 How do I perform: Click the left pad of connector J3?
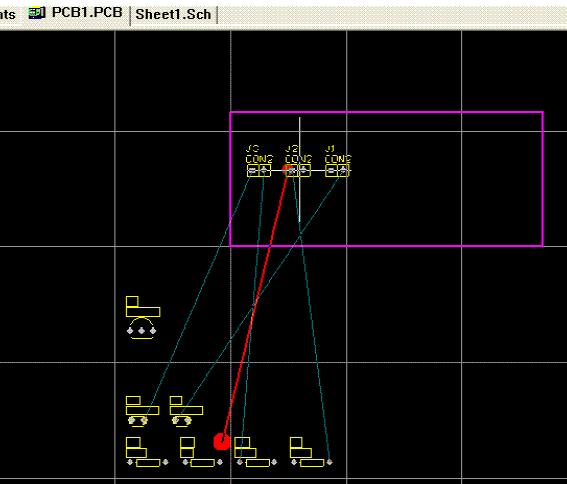coord(253,170)
